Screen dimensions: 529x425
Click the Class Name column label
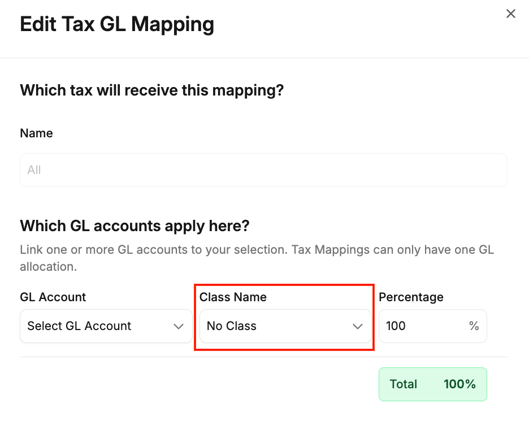(233, 297)
